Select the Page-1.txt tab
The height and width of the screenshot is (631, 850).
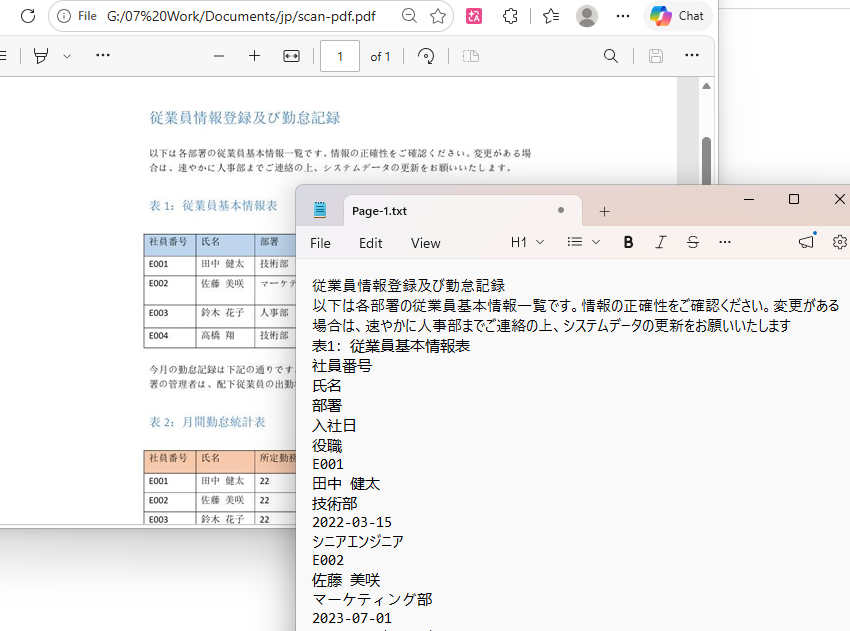point(462,211)
